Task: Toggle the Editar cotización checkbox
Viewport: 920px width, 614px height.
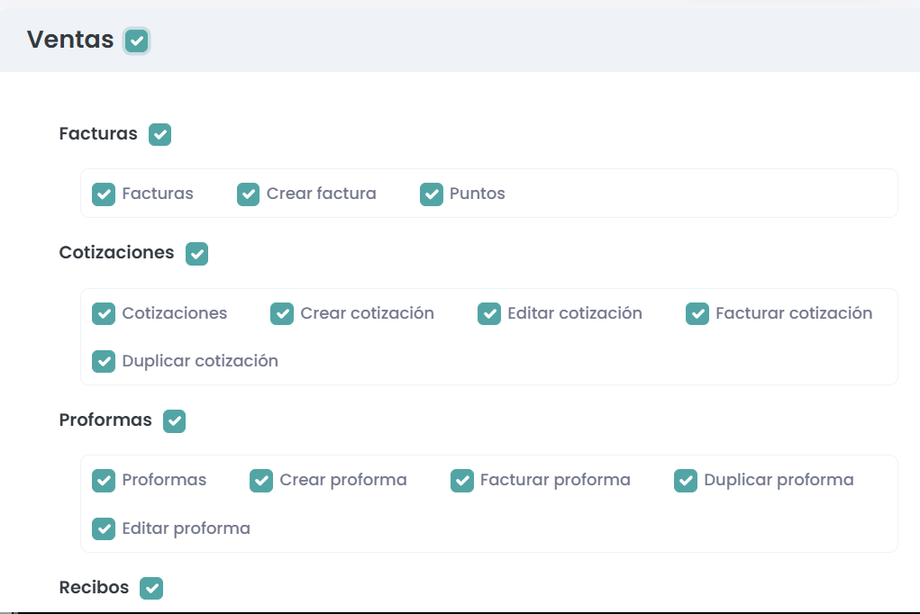Action: (x=489, y=314)
